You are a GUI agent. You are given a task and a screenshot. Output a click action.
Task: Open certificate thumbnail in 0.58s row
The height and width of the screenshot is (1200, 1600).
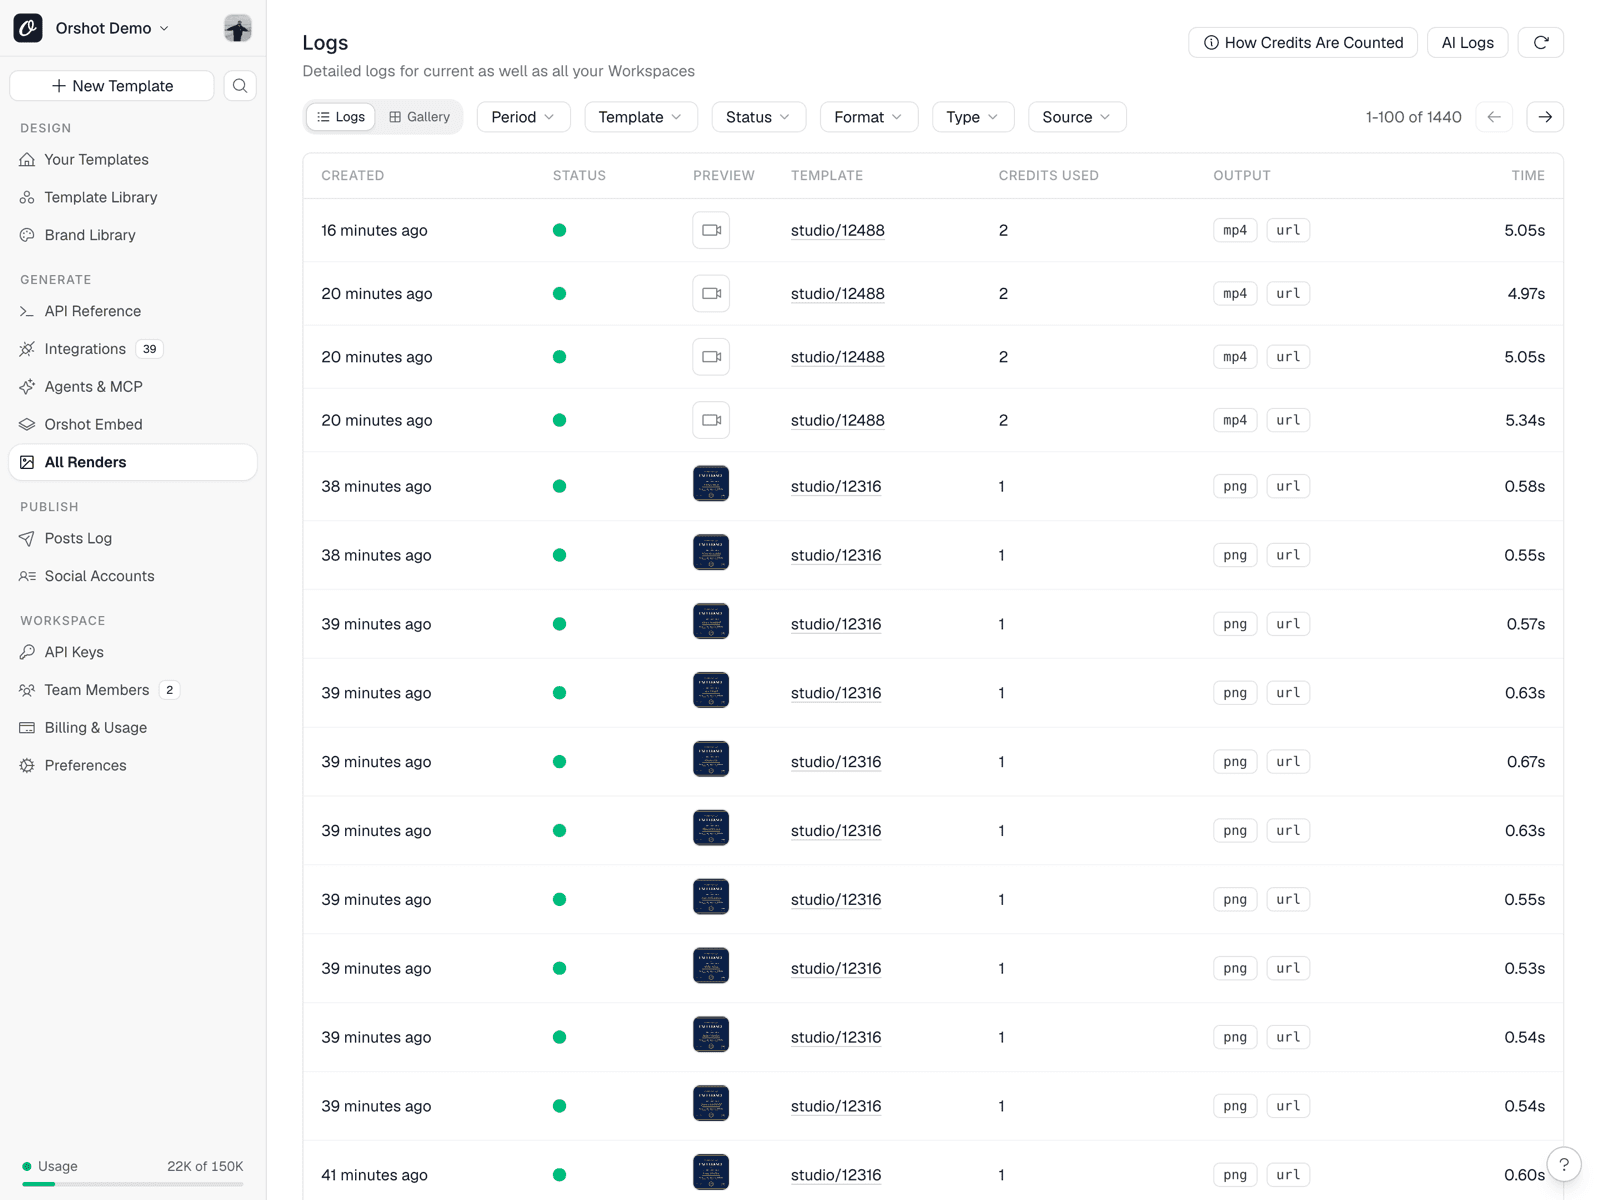pyautogui.click(x=711, y=484)
